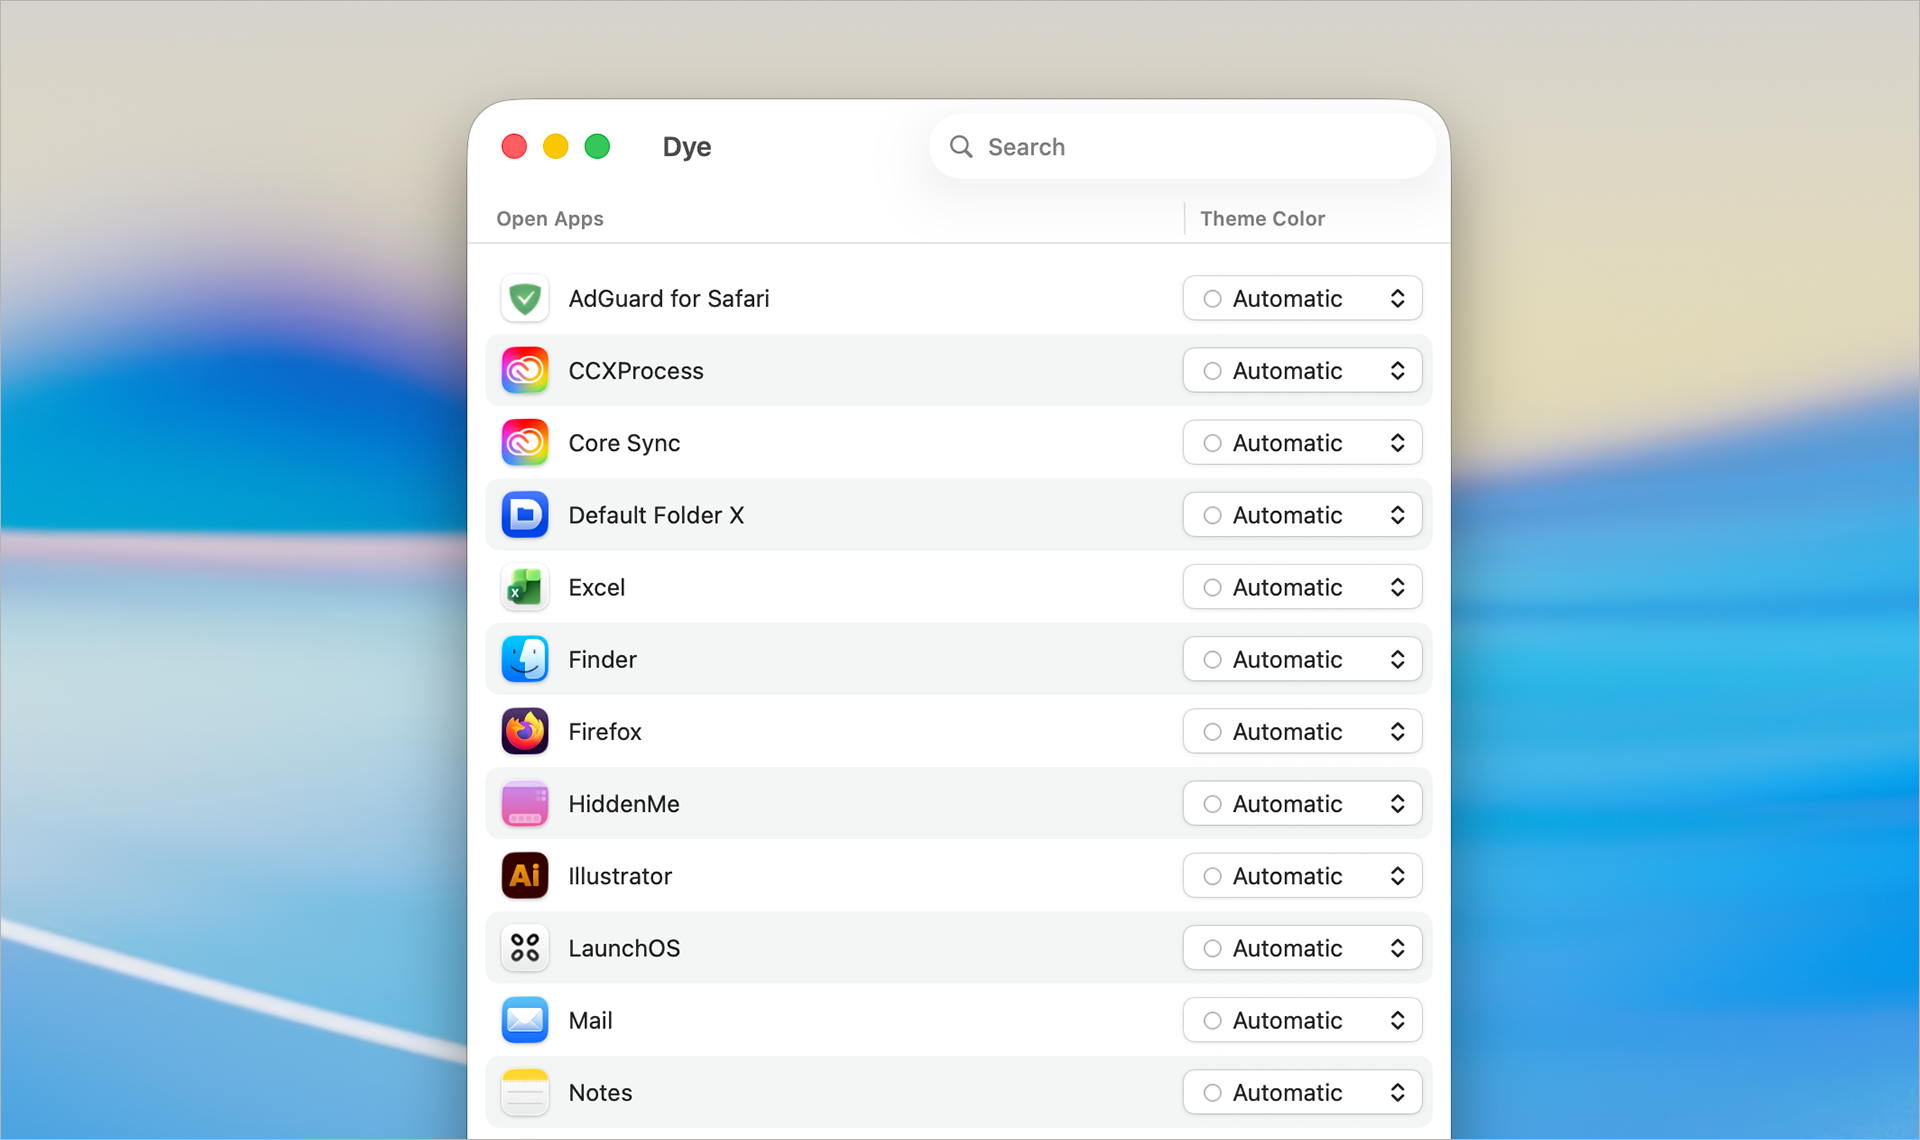Image resolution: width=1920 pixels, height=1140 pixels.
Task: Click the Finder icon in the list
Action: click(524, 659)
